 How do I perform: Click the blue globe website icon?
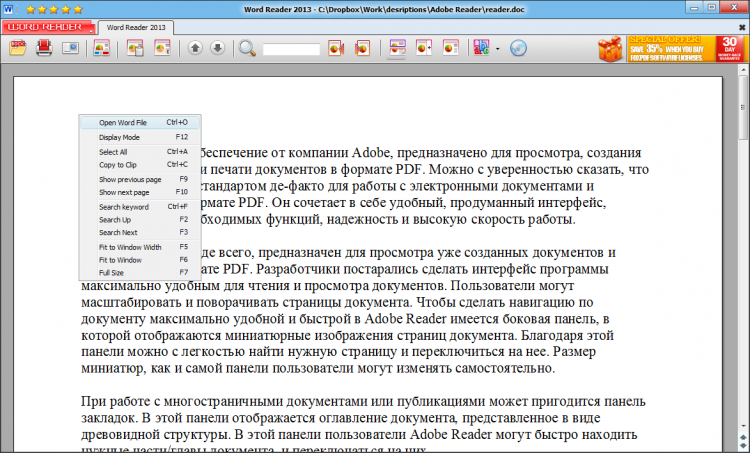point(518,48)
